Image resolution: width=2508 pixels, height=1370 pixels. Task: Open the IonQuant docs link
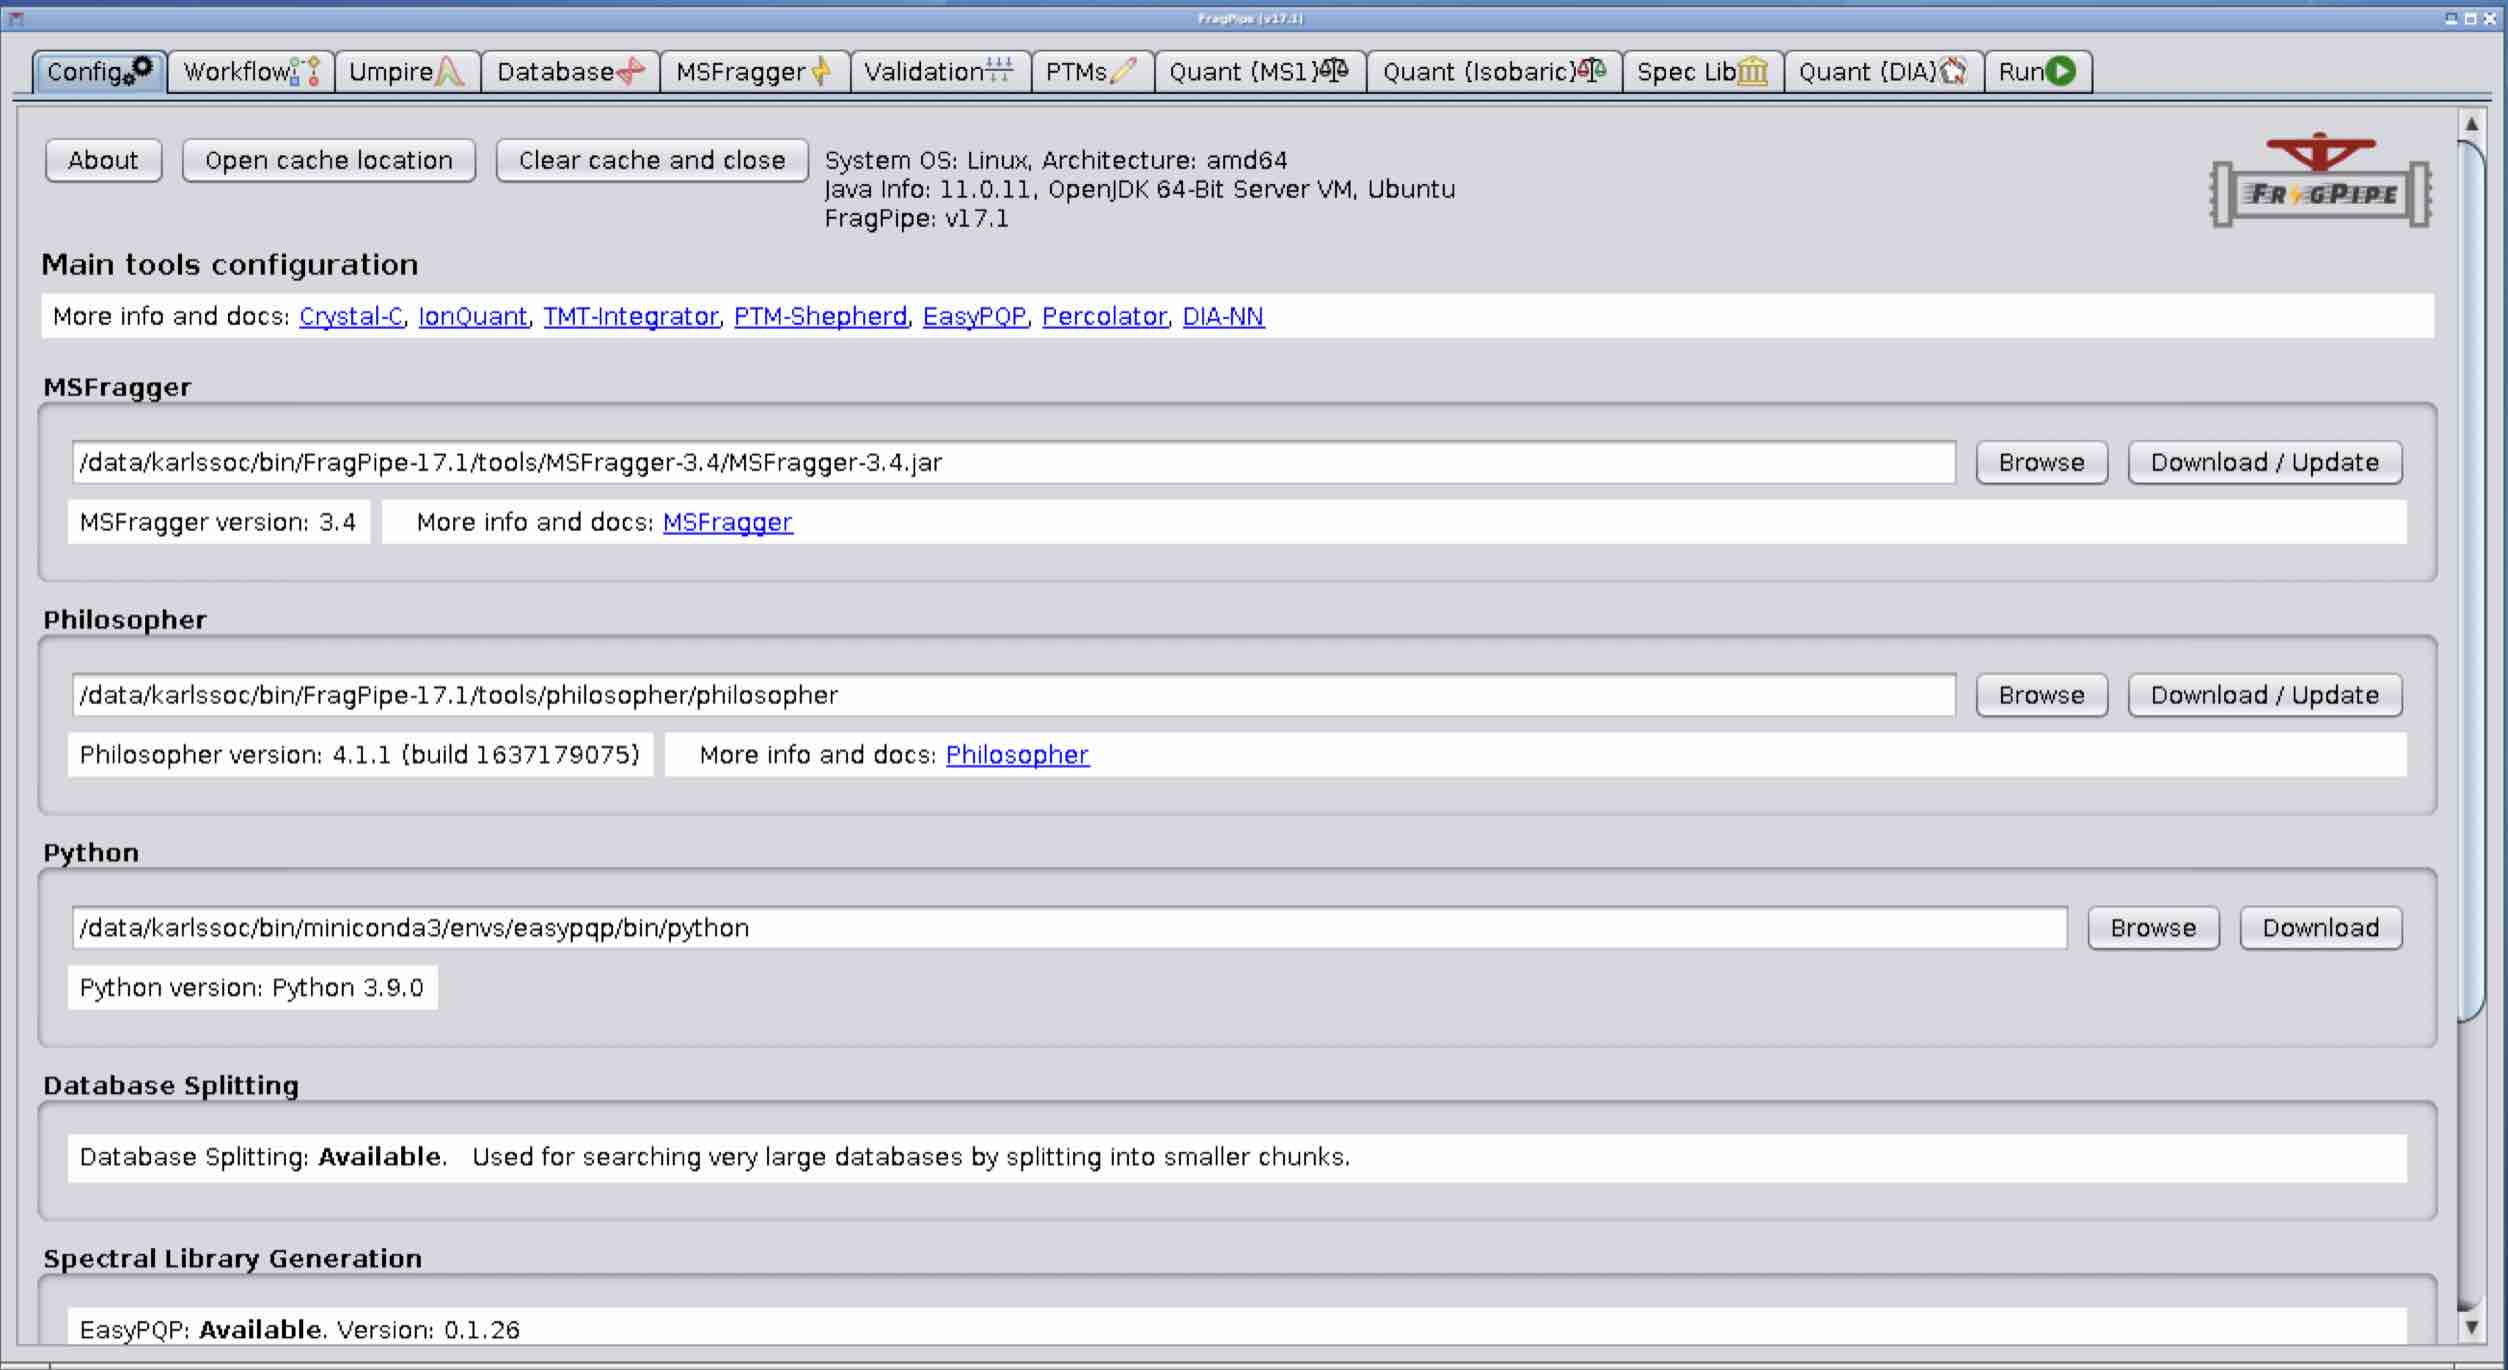(472, 317)
